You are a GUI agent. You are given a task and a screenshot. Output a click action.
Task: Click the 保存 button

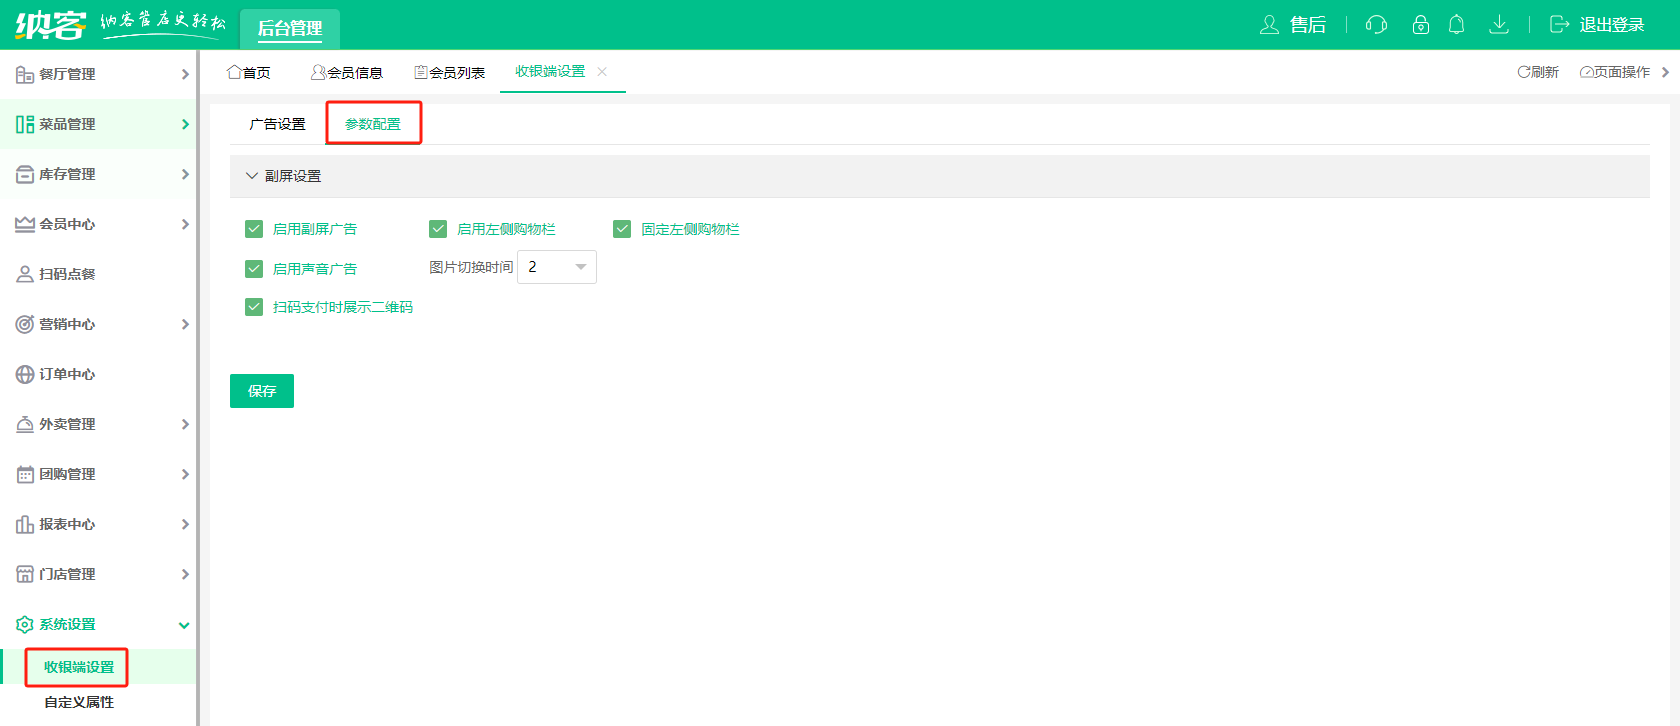tap(262, 391)
